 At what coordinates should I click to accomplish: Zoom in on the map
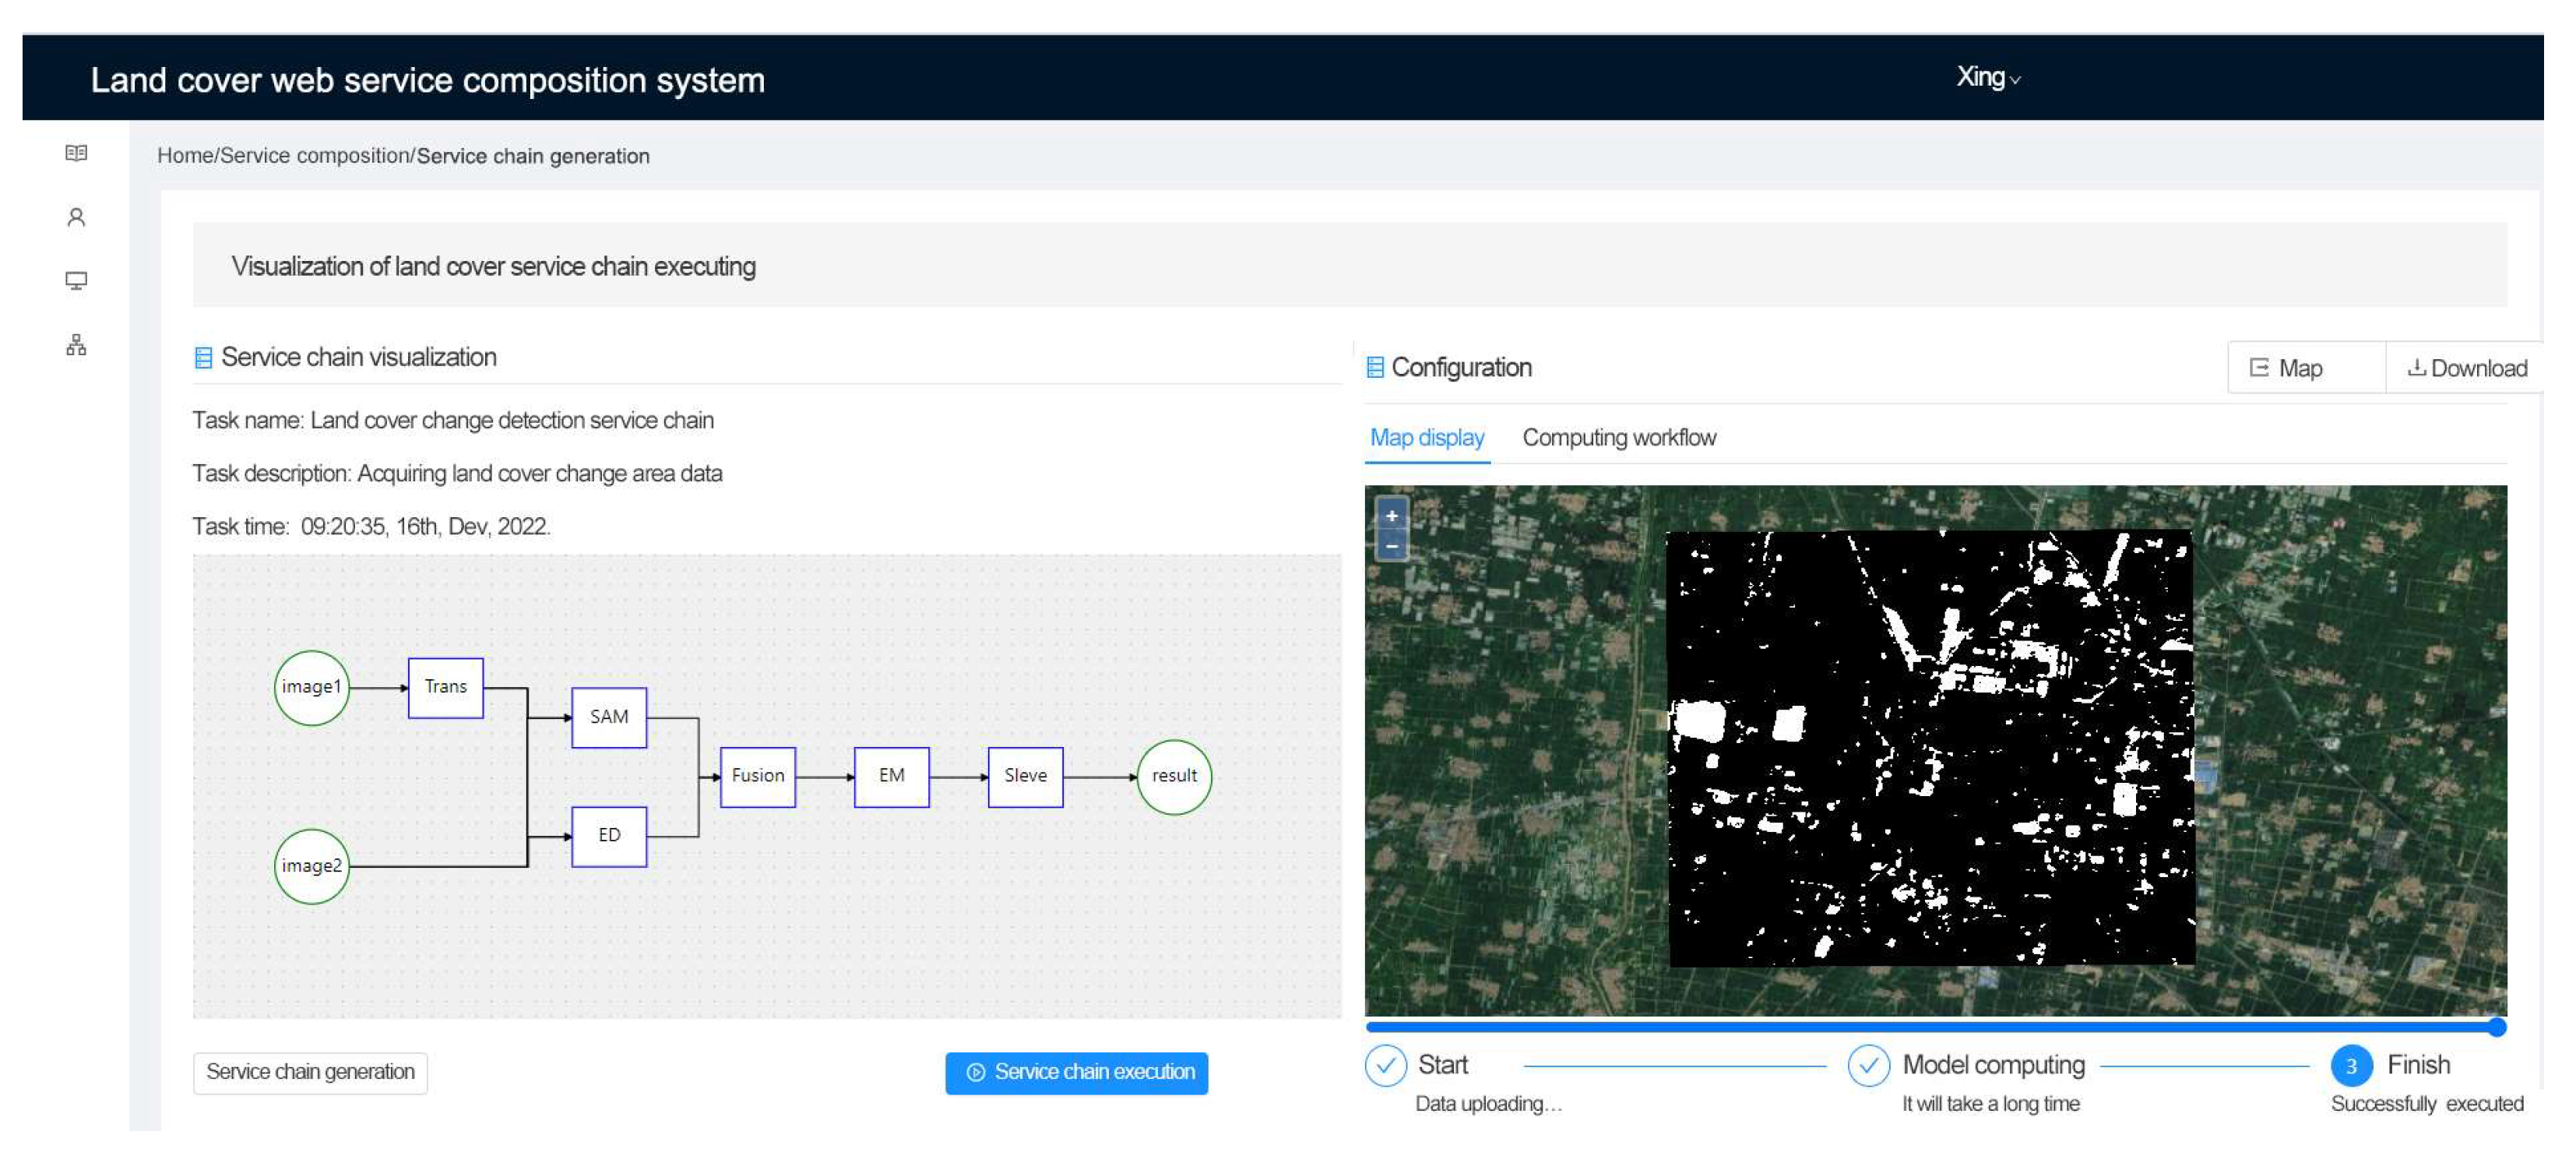(x=1391, y=516)
